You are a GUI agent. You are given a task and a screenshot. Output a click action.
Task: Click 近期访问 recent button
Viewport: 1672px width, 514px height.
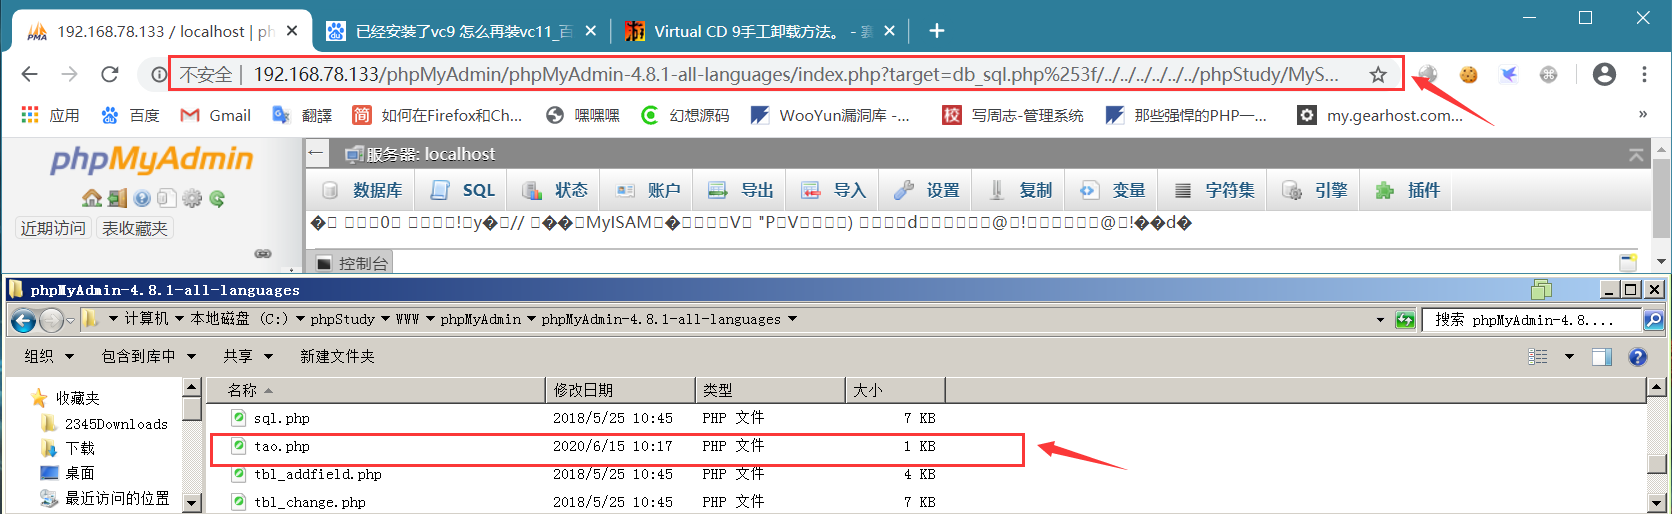pyautogui.click(x=53, y=228)
